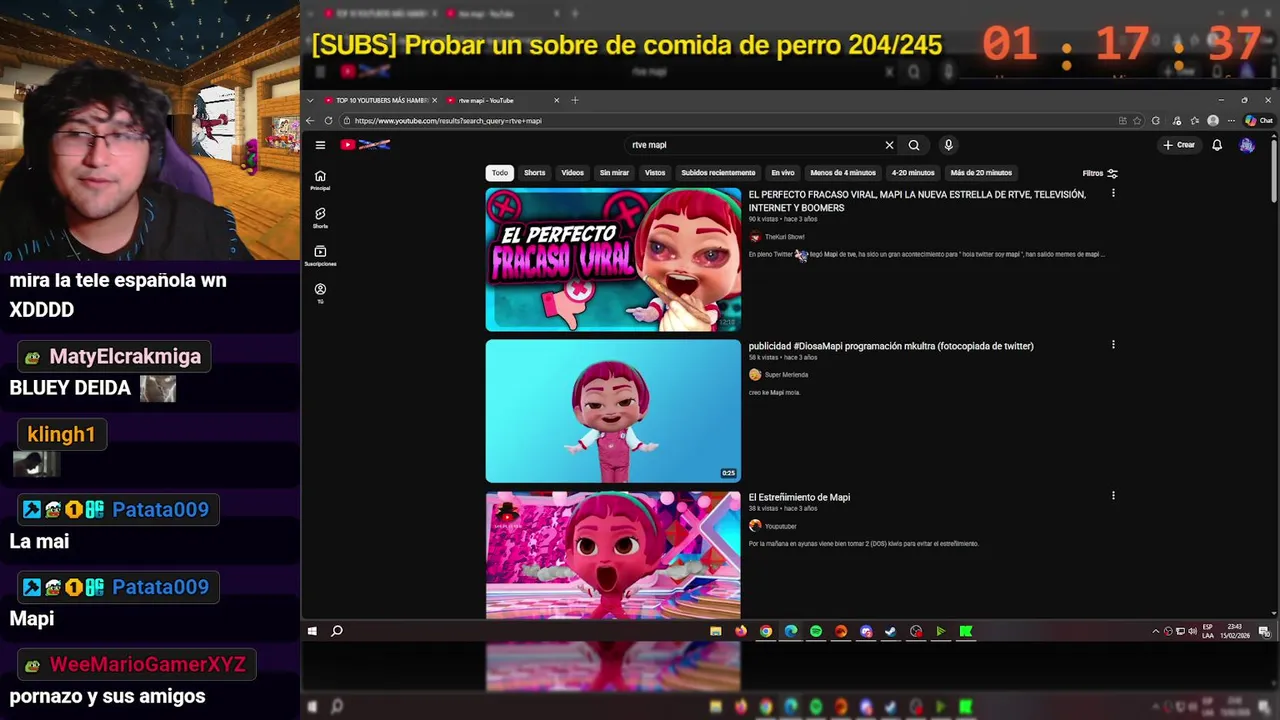Open the Kick app in the taskbar
This screenshot has width=1280, height=720.
pos(966,631)
